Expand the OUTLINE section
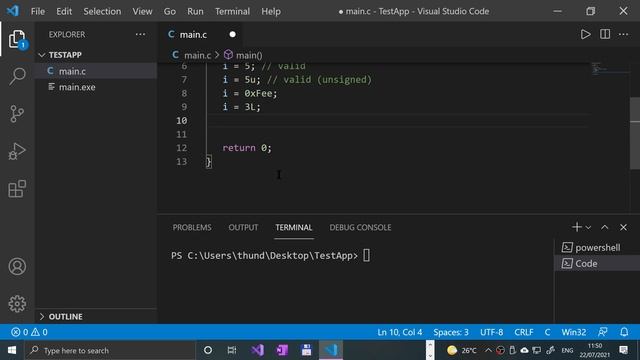This screenshot has height=360, width=640. pyautogui.click(x=96, y=316)
